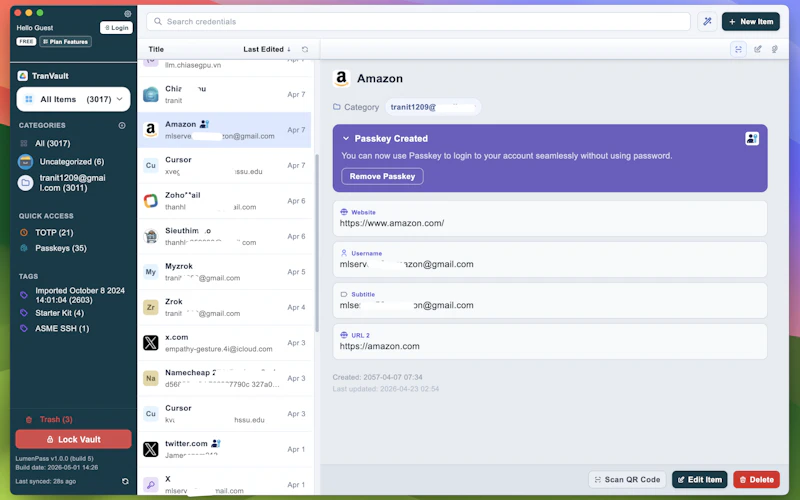Click the edit pencil icon in detail toolbar
The width and height of the screenshot is (800, 500).
point(758,49)
